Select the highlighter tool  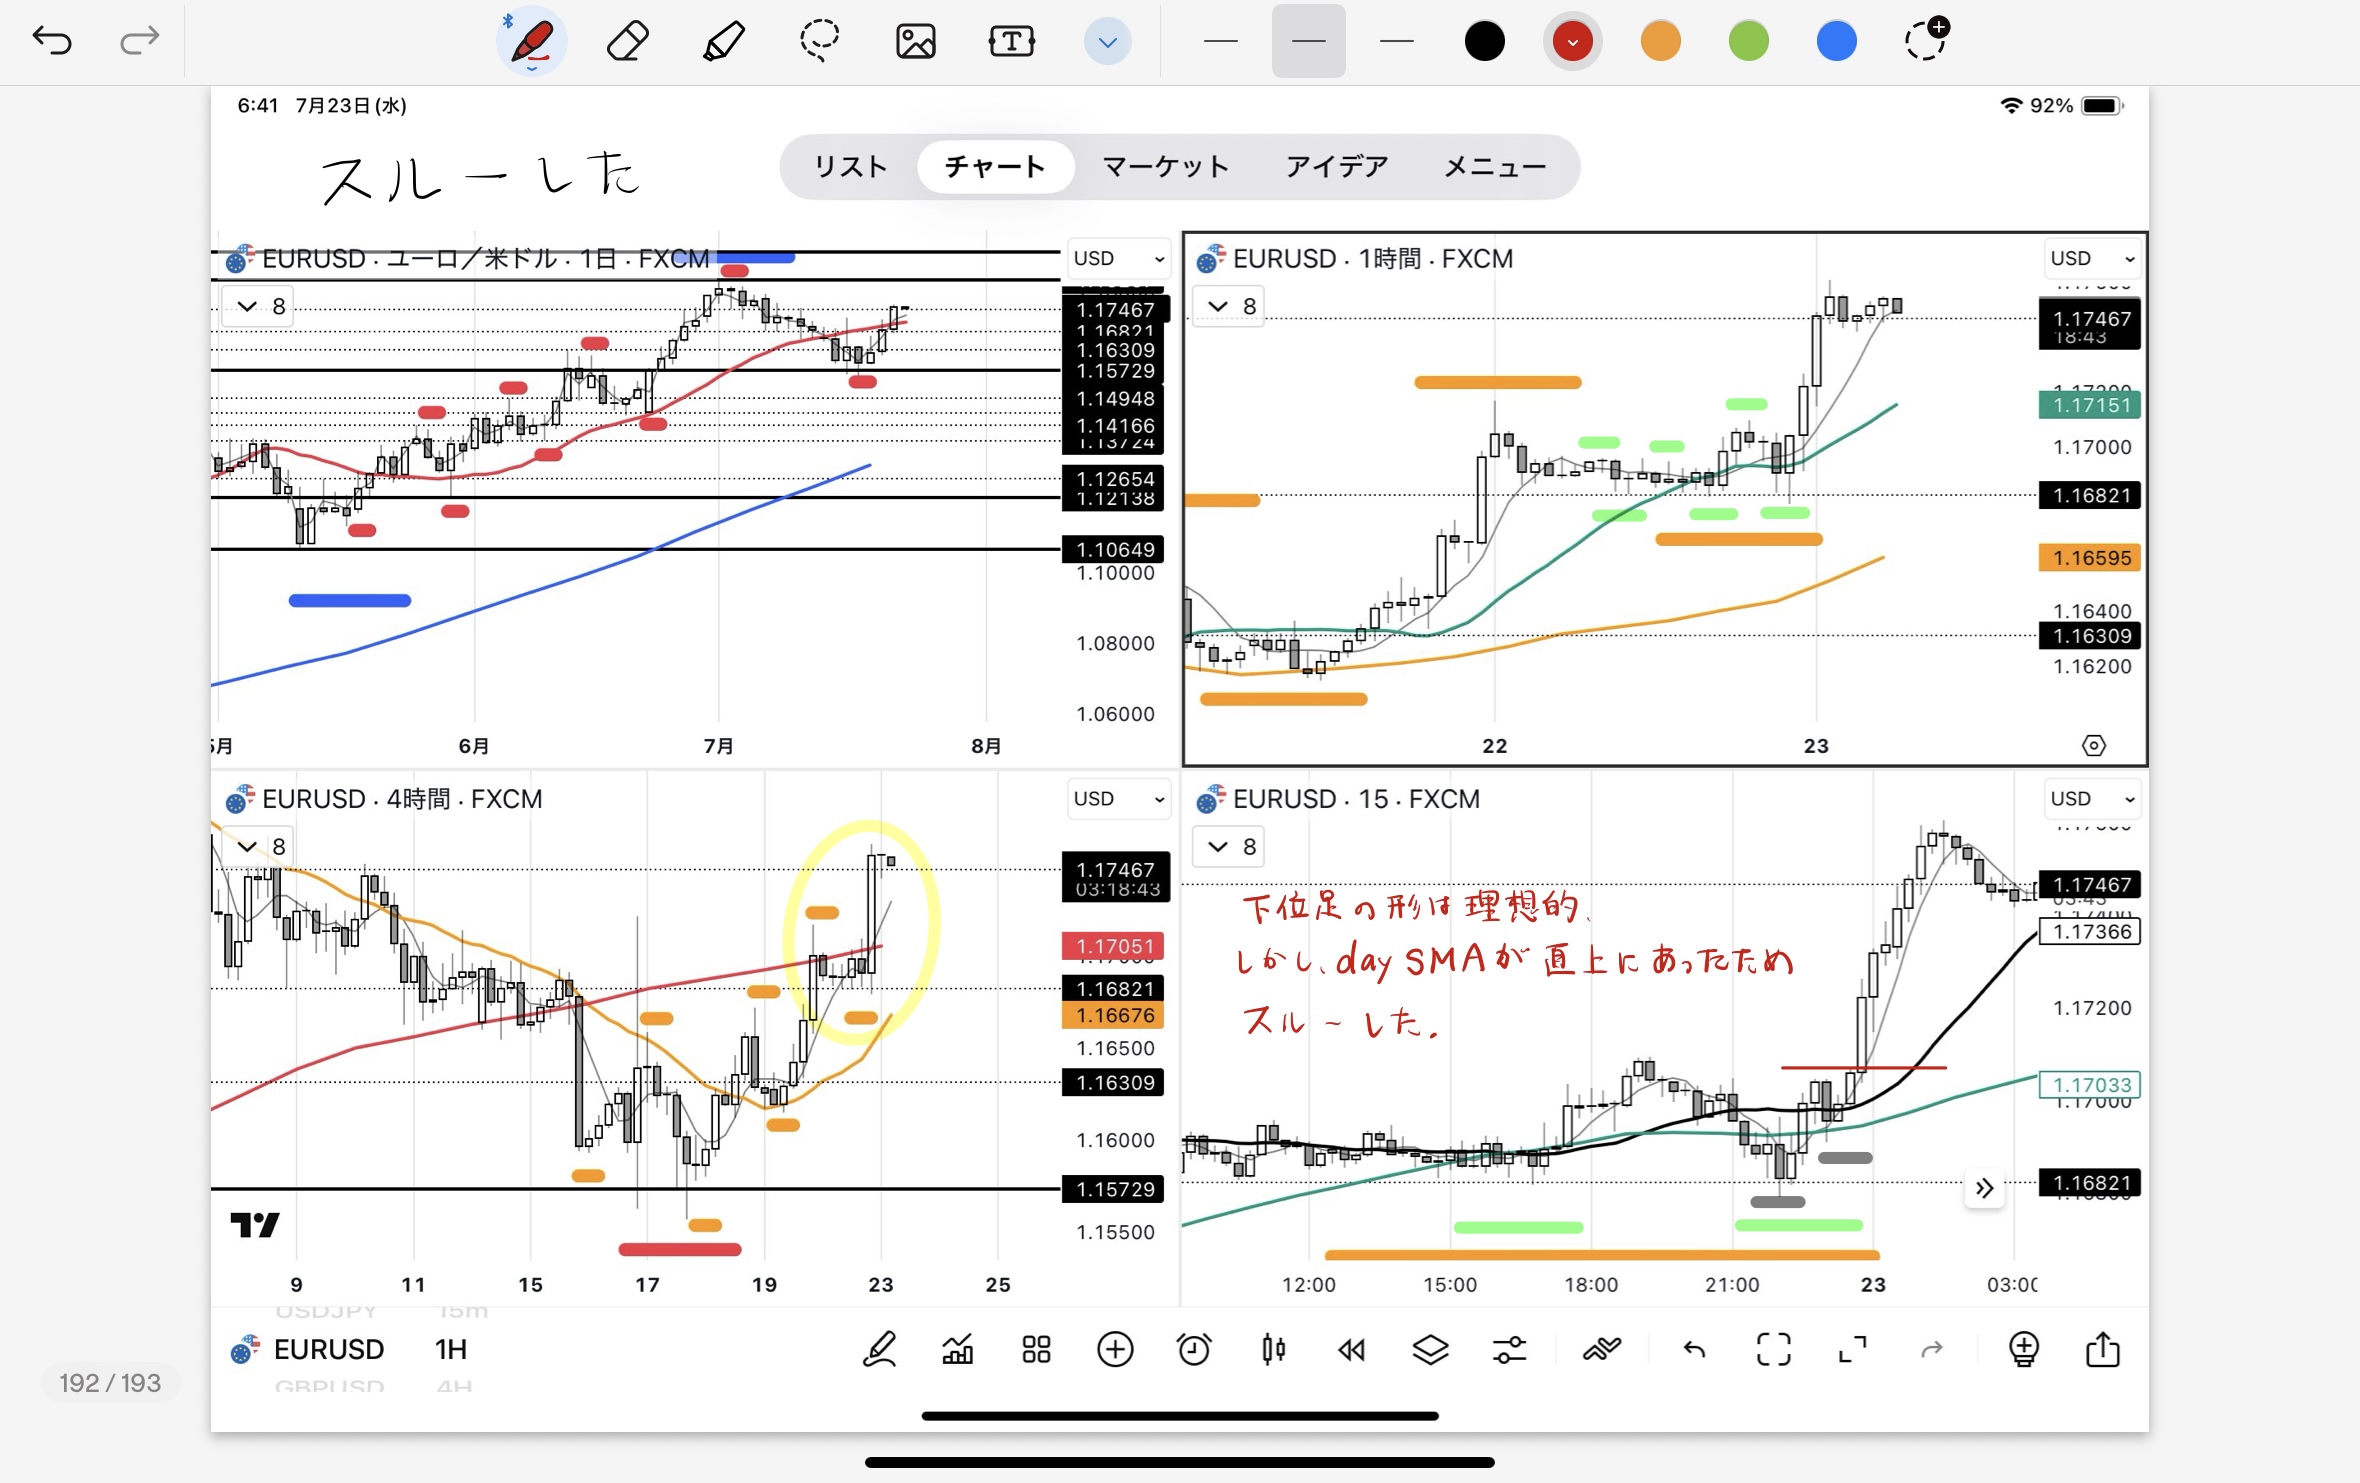click(723, 42)
